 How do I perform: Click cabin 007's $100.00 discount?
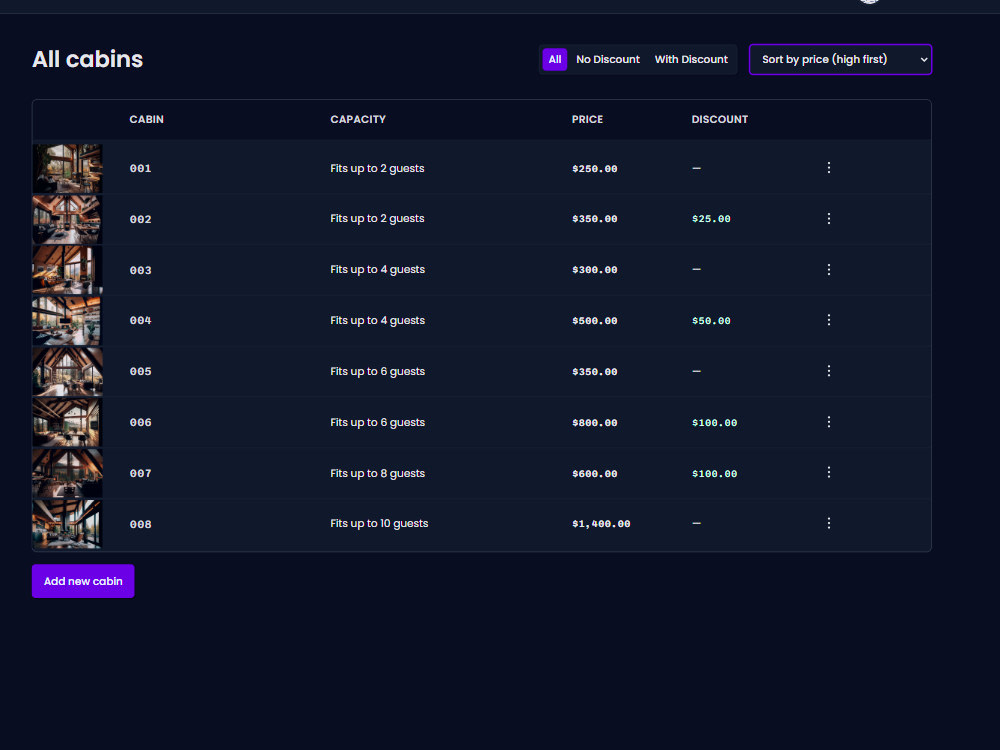coord(714,474)
